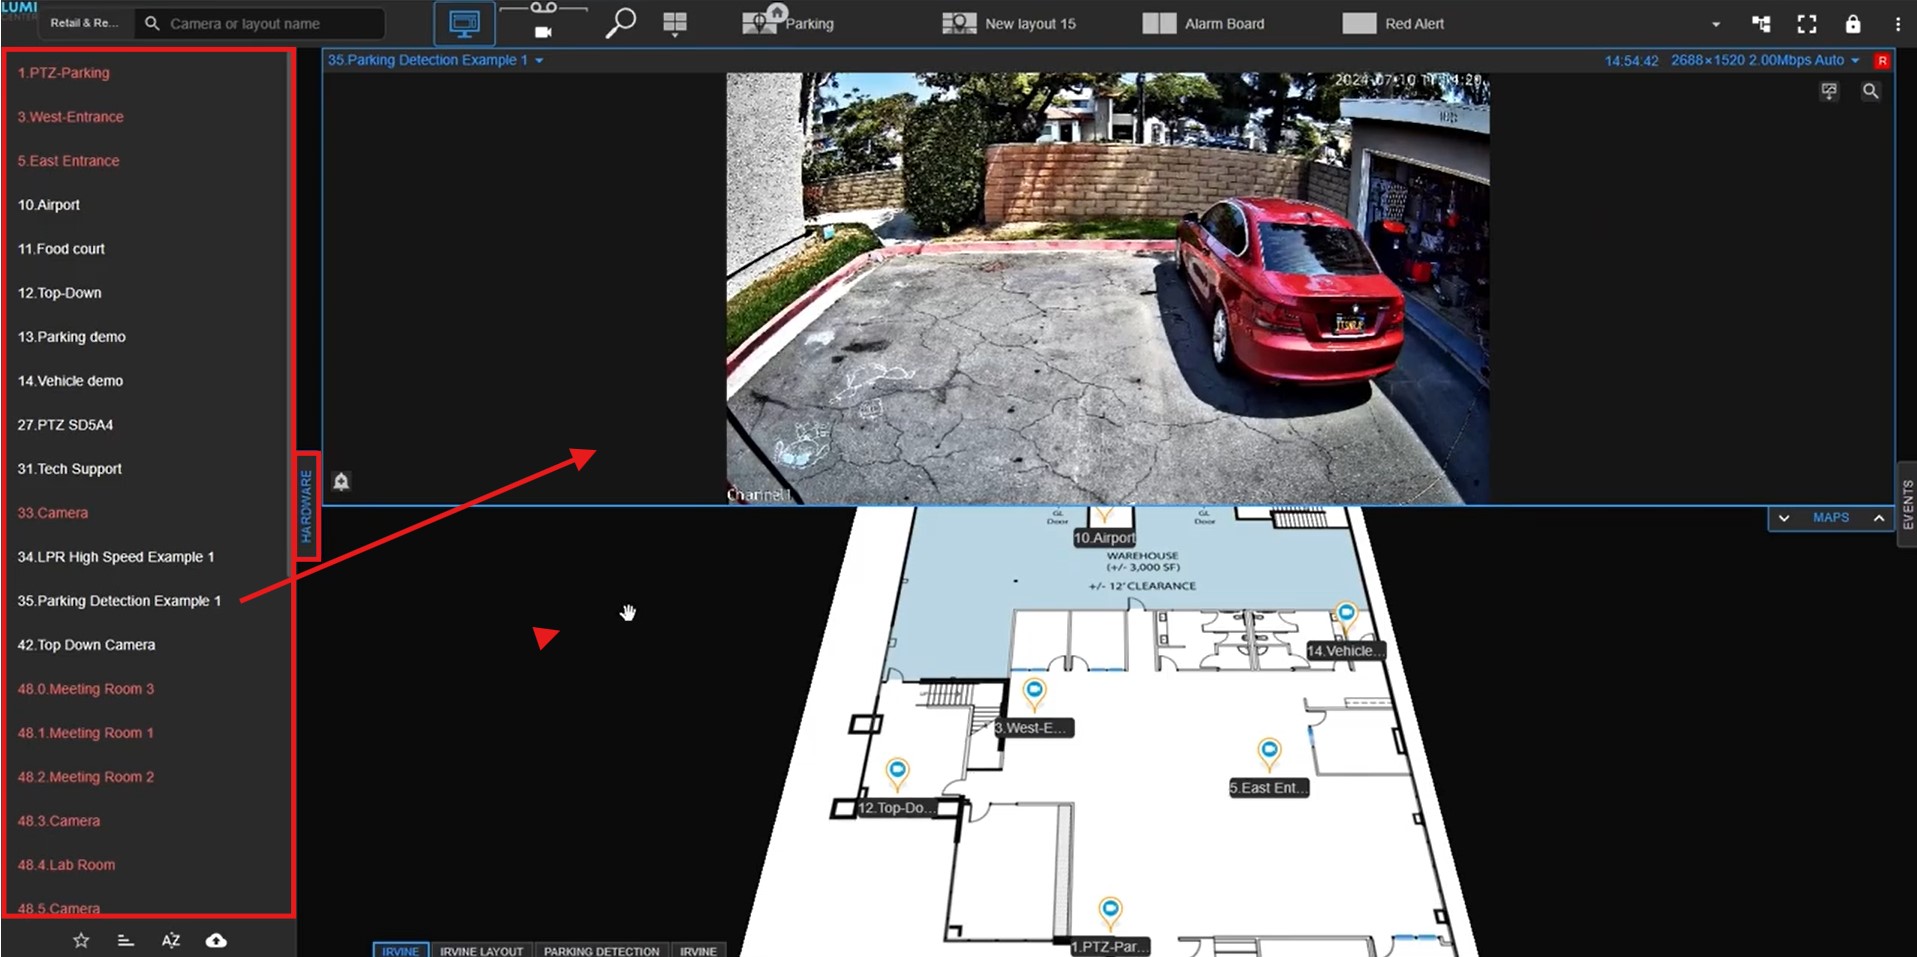Expand the stream resolution dropdown
This screenshot has height=957, width=1917.
coord(1855,61)
